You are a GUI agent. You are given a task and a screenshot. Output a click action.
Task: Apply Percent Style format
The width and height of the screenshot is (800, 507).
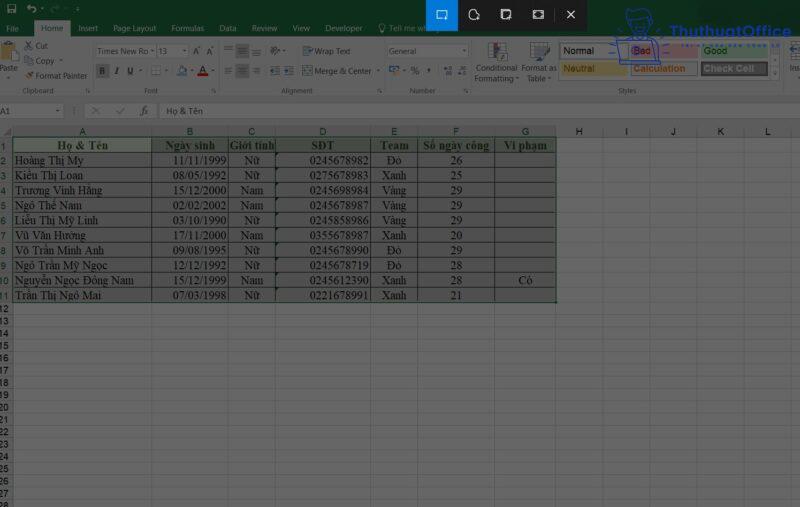pos(415,71)
